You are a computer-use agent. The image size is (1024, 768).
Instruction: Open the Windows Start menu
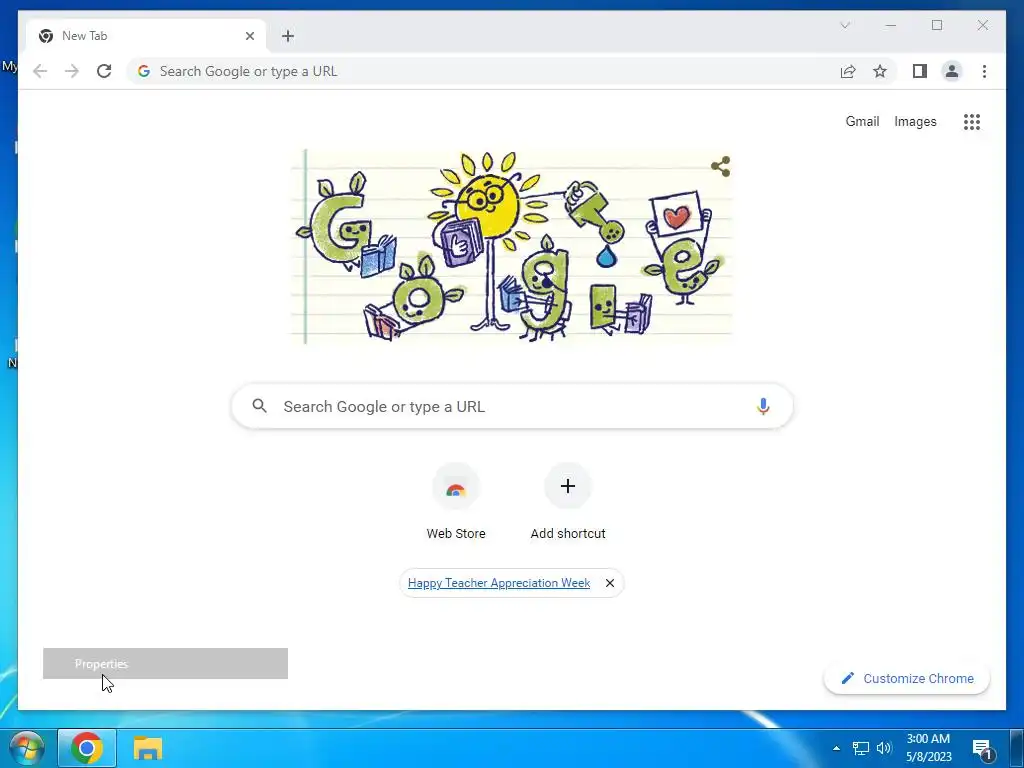(26, 748)
